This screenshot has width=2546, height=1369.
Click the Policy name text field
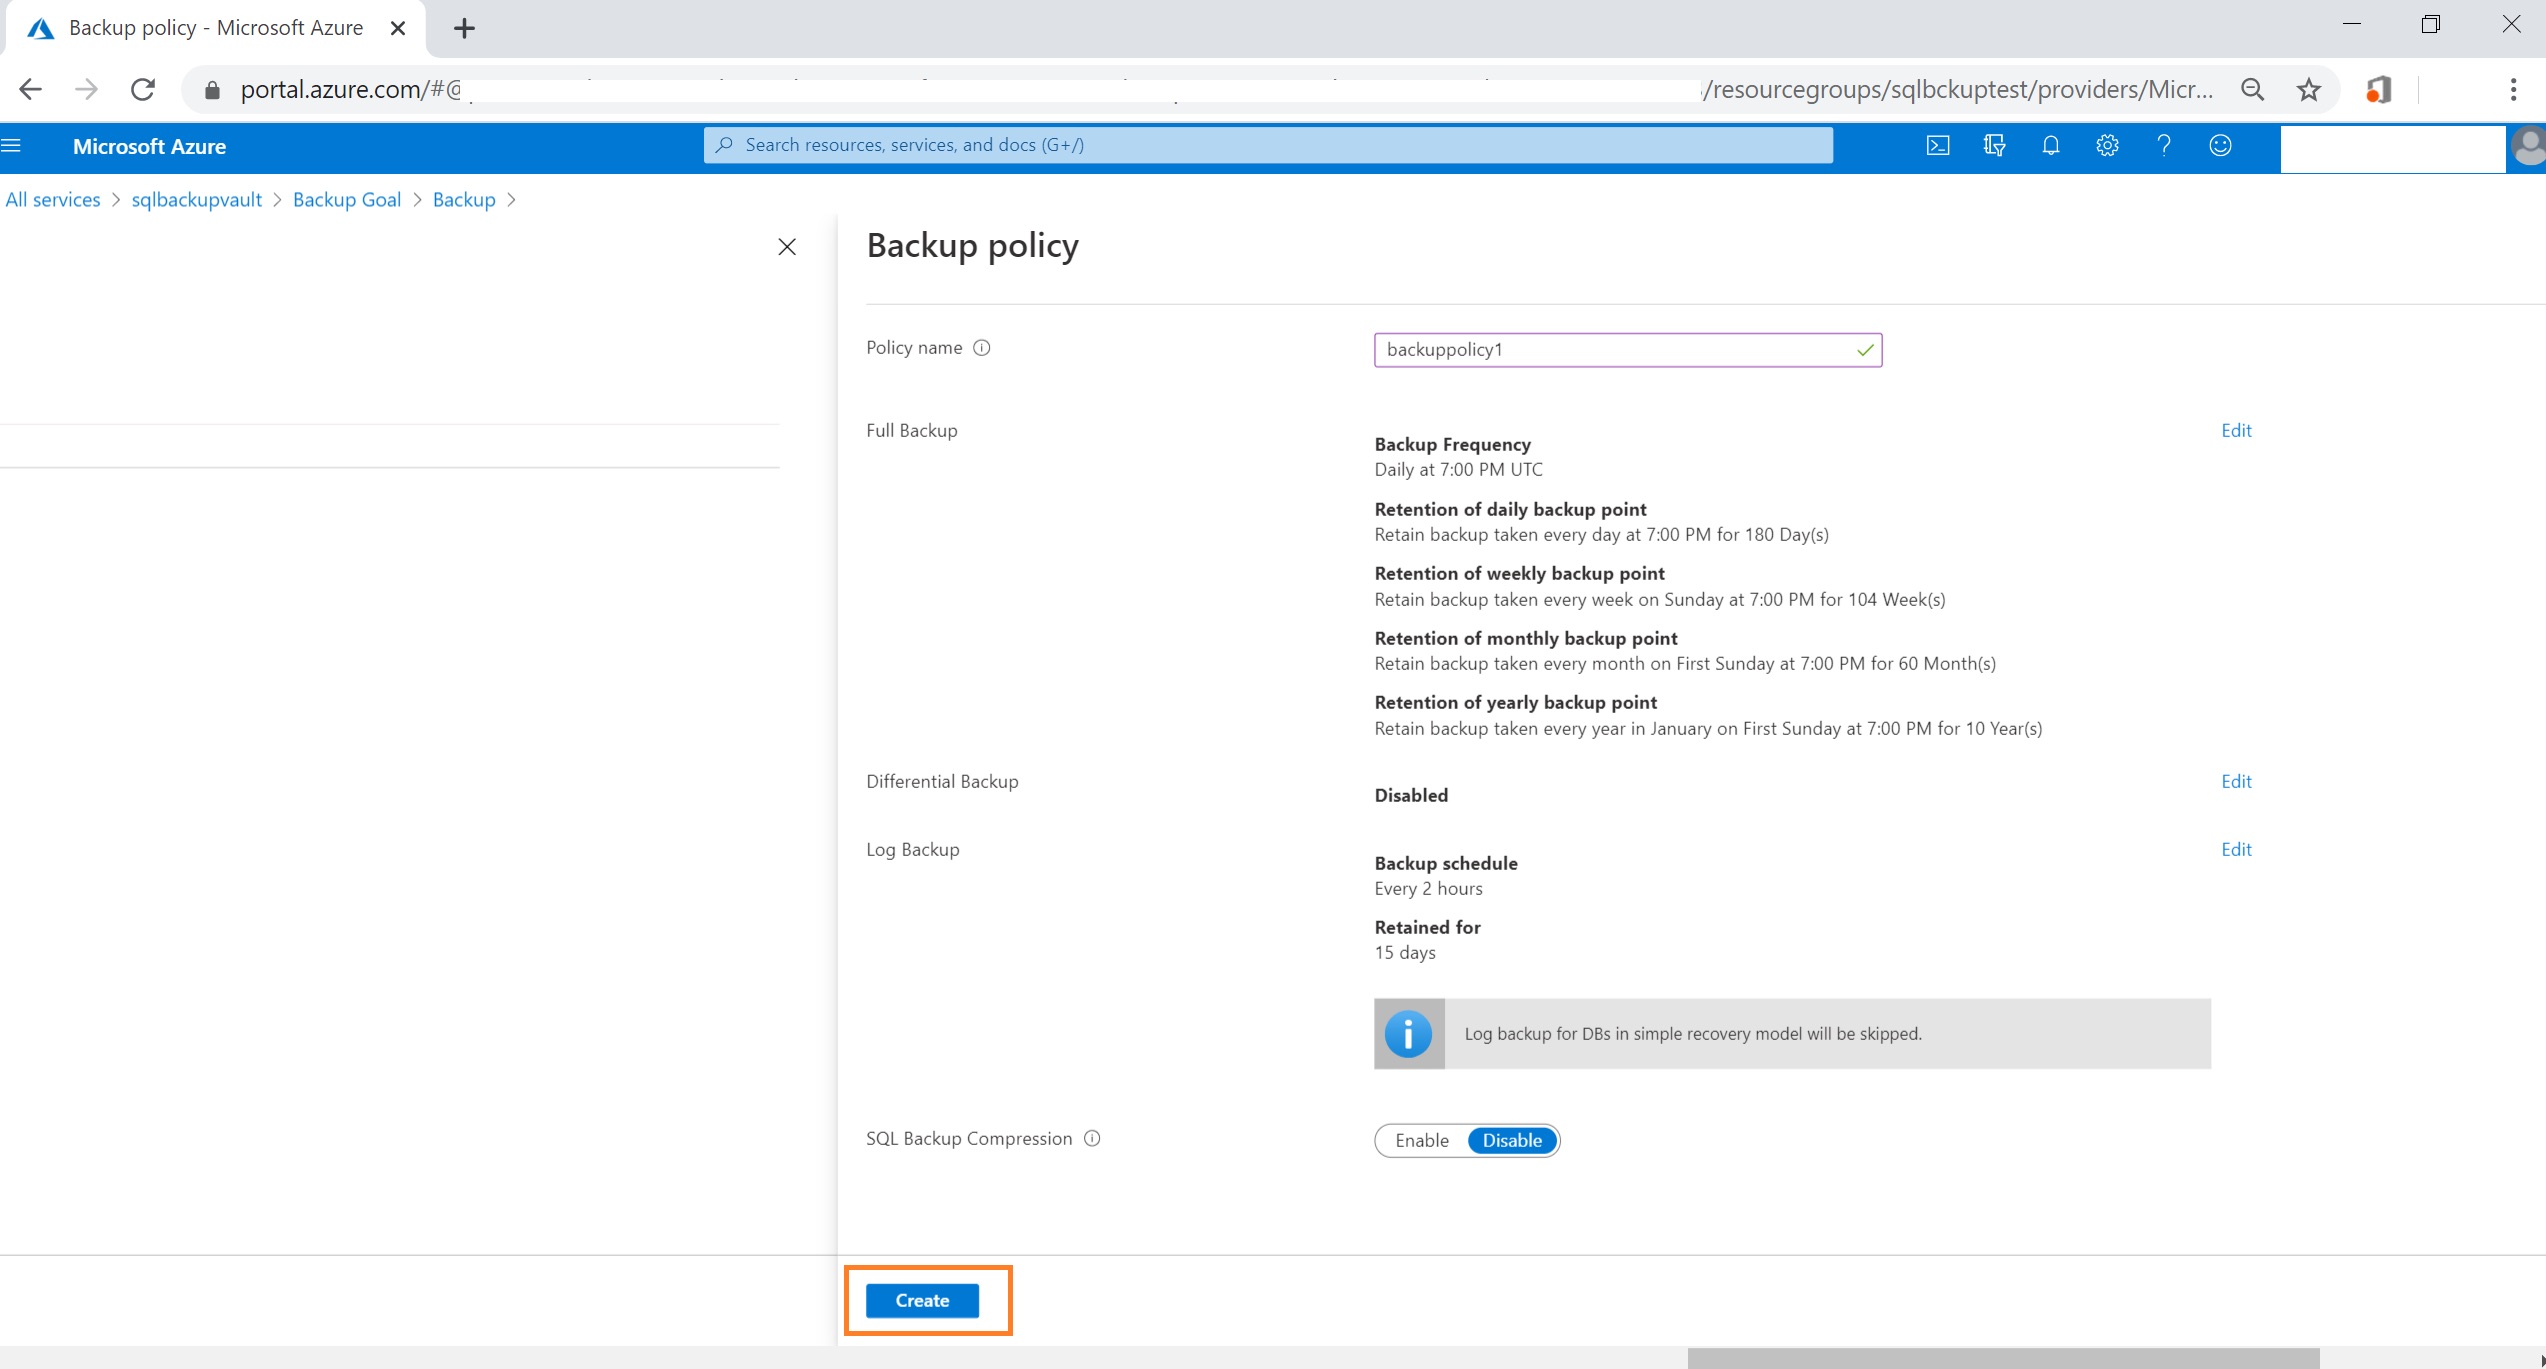coord(1615,350)
